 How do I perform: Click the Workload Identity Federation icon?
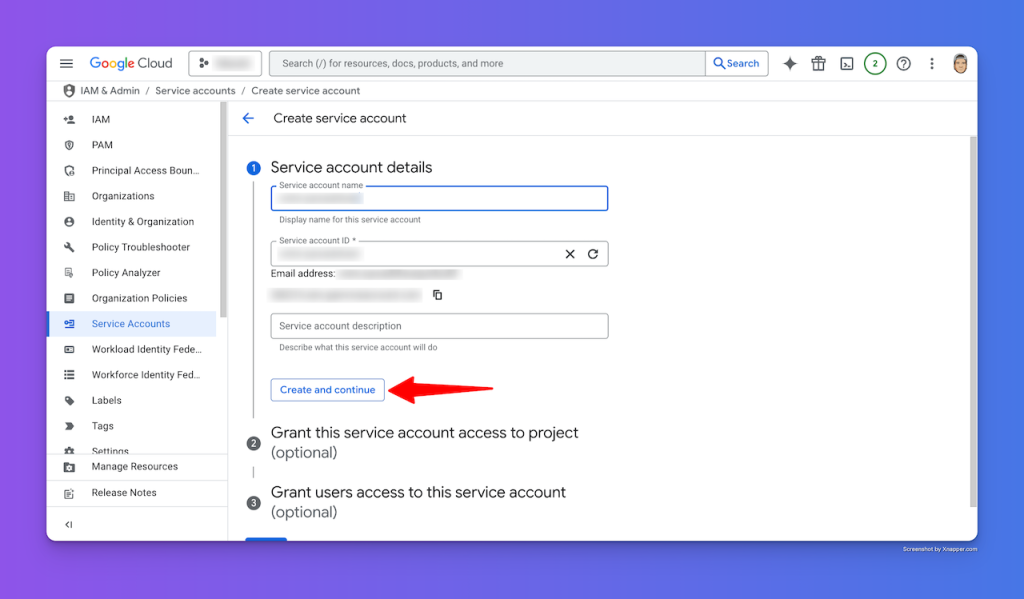point(69,349)
